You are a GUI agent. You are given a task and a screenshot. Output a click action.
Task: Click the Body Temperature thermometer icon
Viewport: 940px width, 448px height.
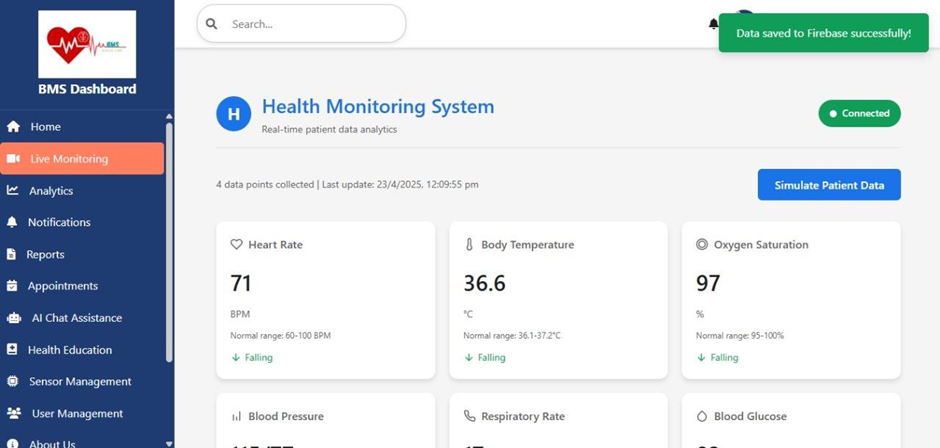469,245
